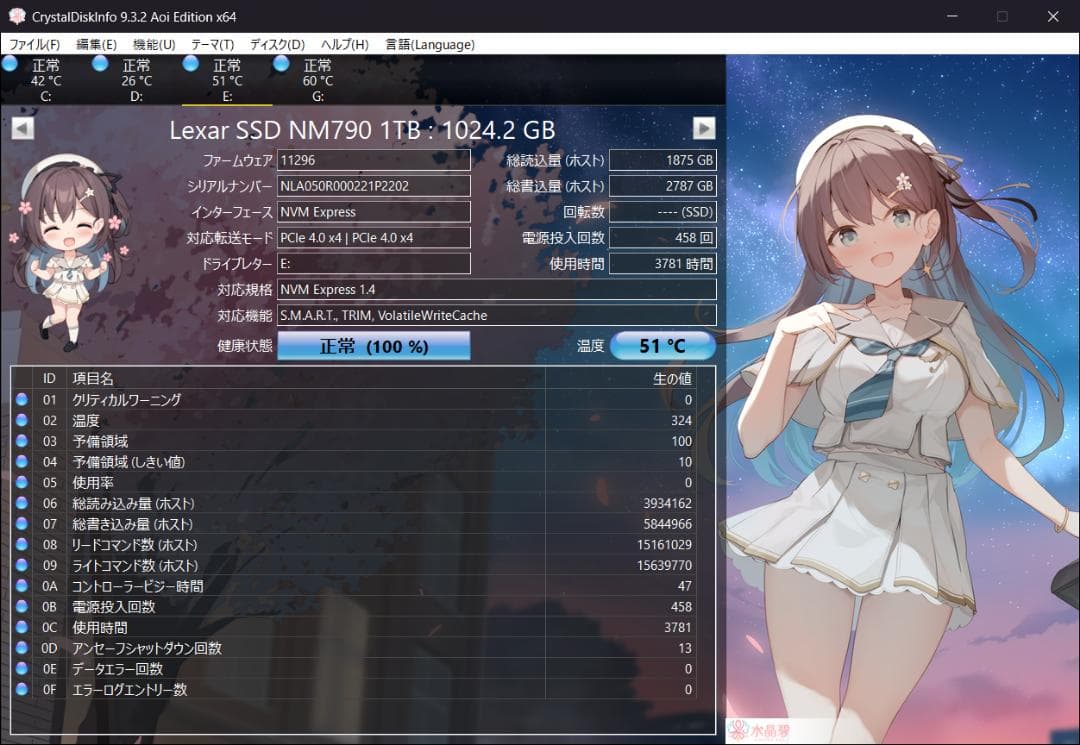
Task: Click the blue indicator beside 電源投入回数
Action: coord(24,606)
